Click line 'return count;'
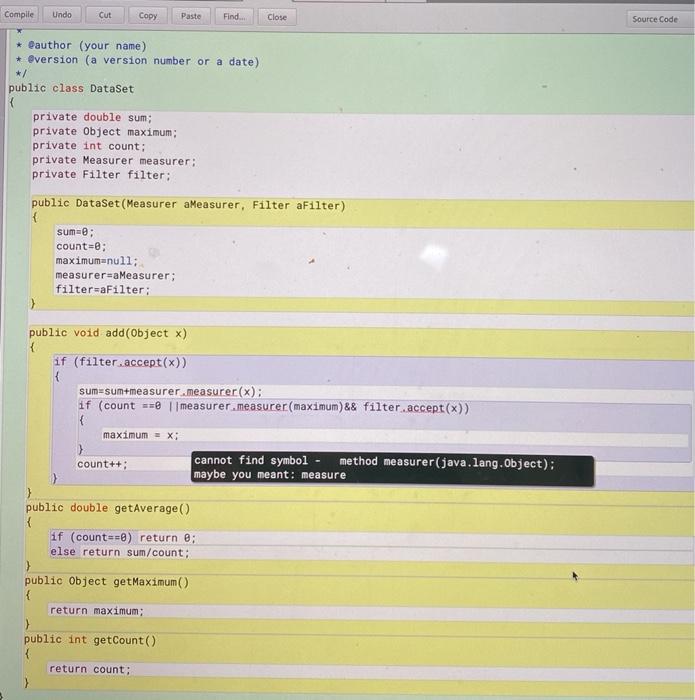This screenshot has height=700, width=695. tap(90, 669)
